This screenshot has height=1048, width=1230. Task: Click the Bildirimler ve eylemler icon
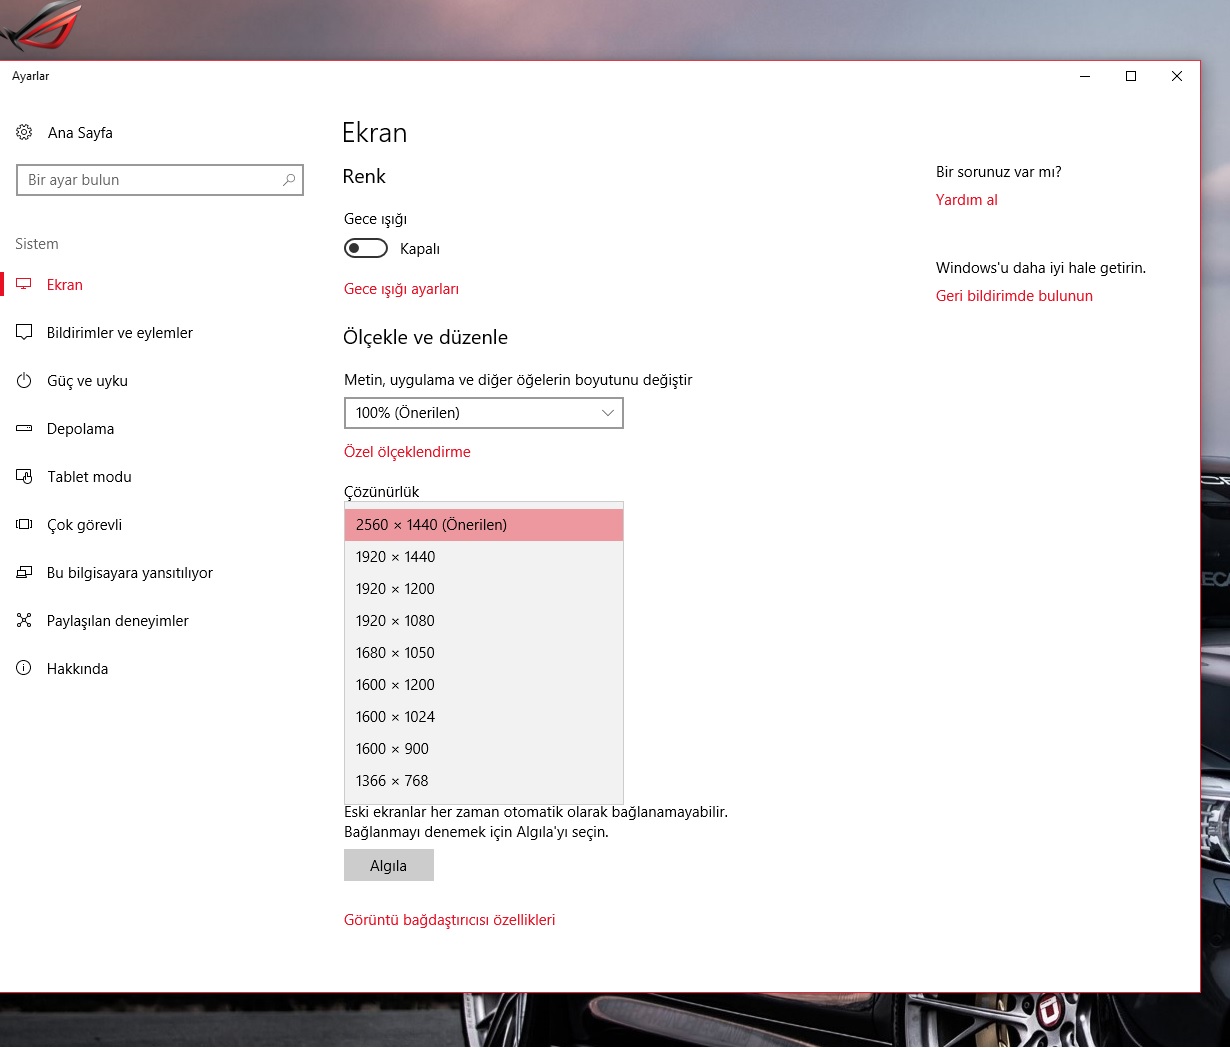tap(24, 333)
